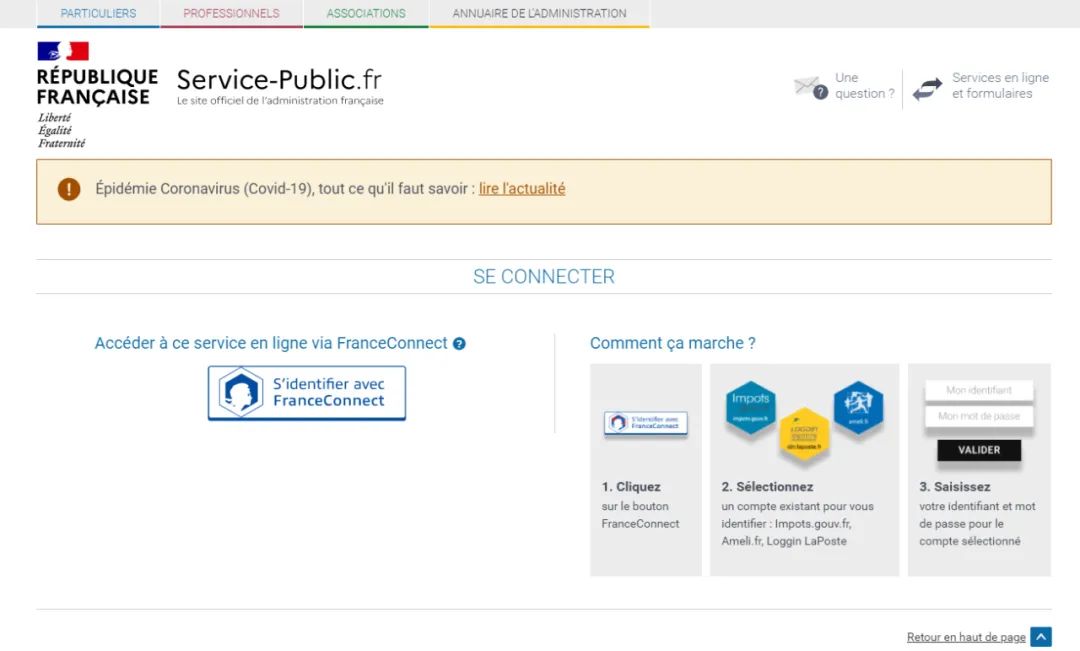Click 'Retour en haut de page' link
Image resolution: width=1080 pixels, height=651 pixels.
(x=966, y=637)
